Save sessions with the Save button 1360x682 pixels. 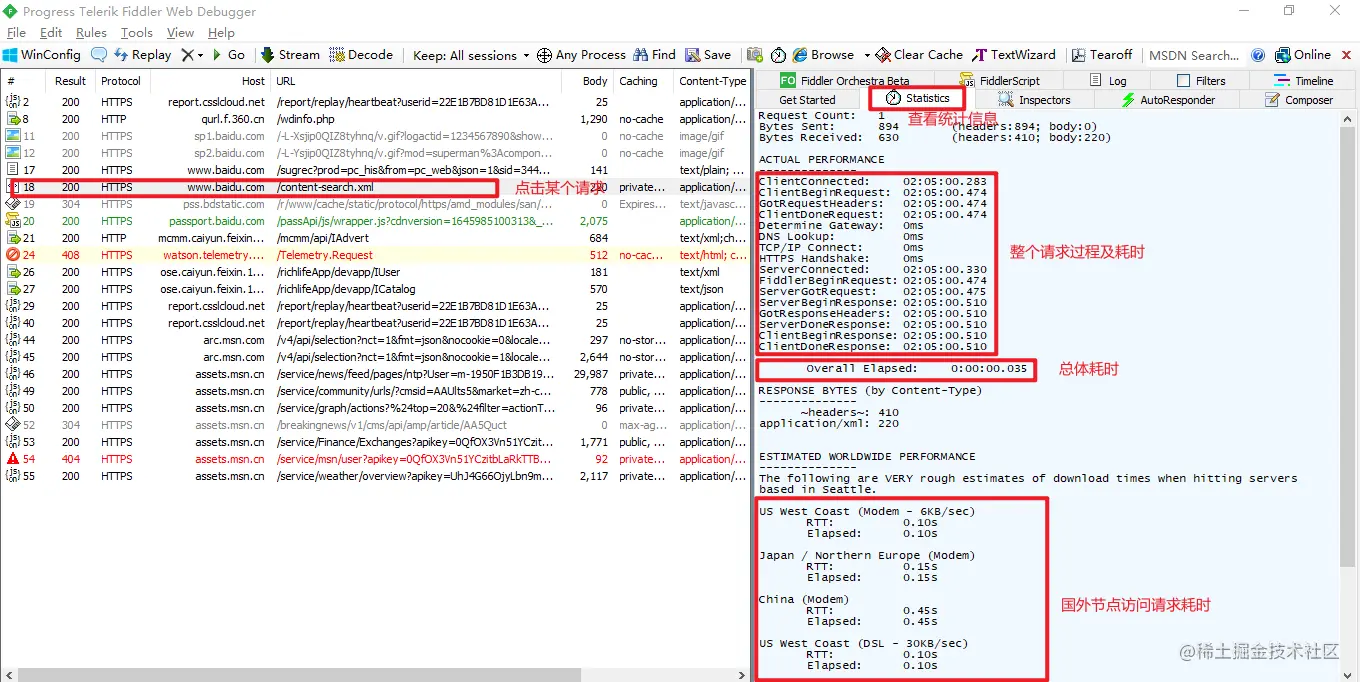pyautogui.click(x=707, y=55)
